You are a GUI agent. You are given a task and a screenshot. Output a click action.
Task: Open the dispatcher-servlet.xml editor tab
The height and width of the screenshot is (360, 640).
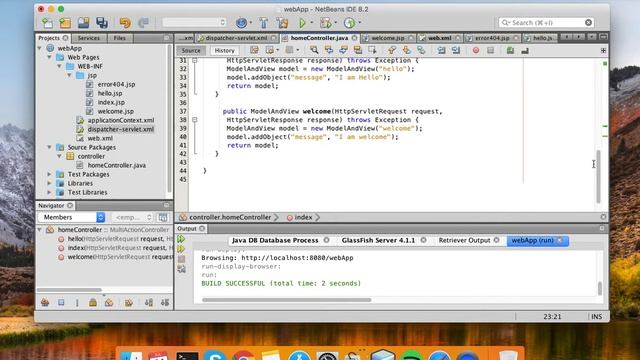point(236,38)
